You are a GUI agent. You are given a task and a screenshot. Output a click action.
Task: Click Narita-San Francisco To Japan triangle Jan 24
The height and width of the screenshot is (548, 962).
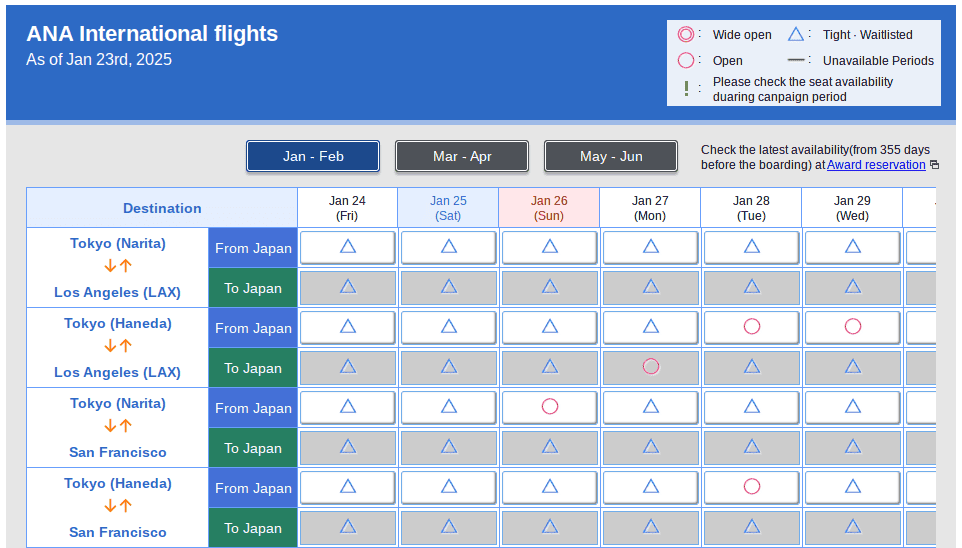[348, 447]
